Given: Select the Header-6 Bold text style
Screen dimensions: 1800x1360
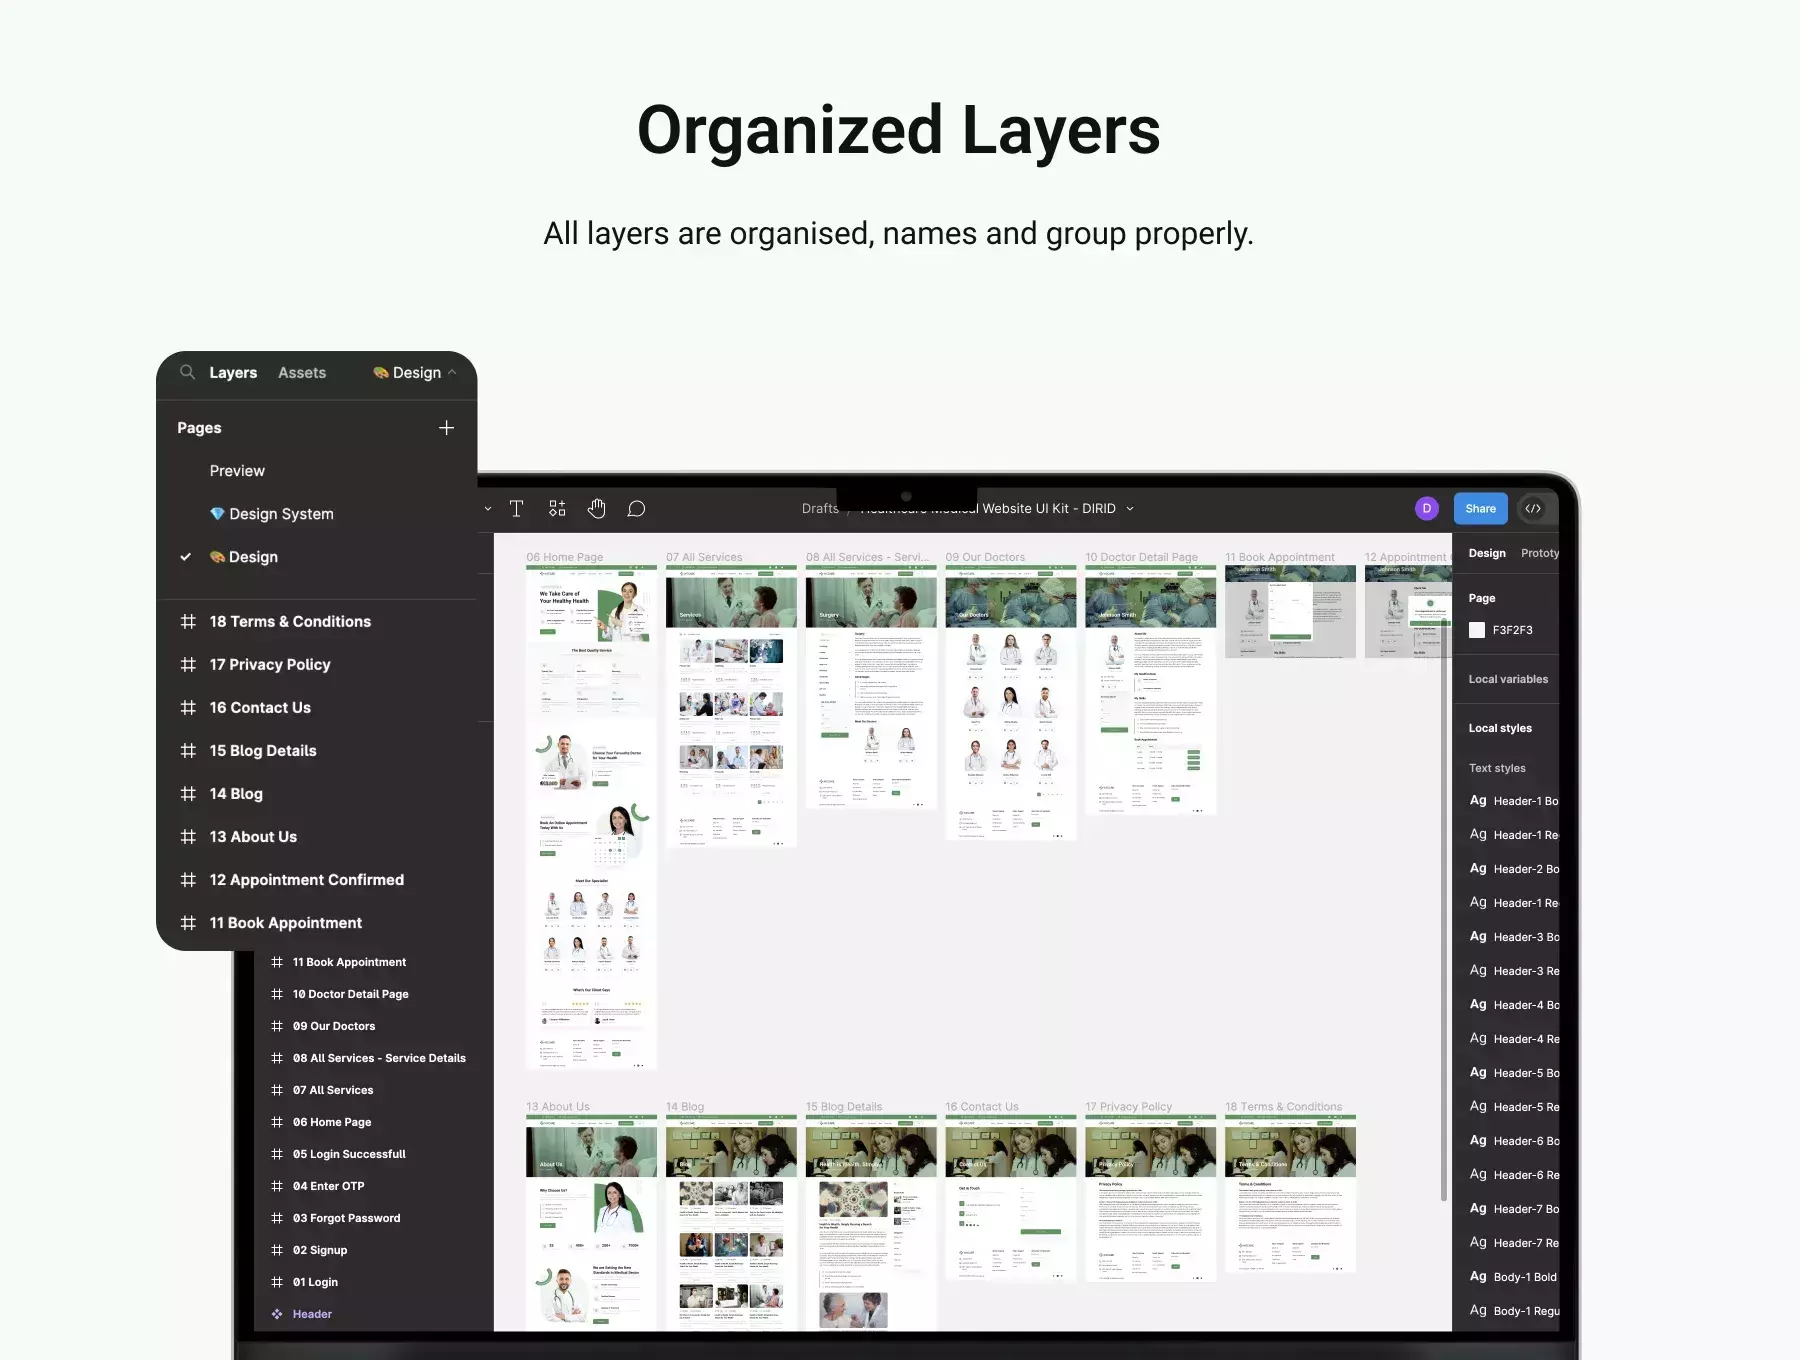Looking at the screenshot, I should 1514,1141.
